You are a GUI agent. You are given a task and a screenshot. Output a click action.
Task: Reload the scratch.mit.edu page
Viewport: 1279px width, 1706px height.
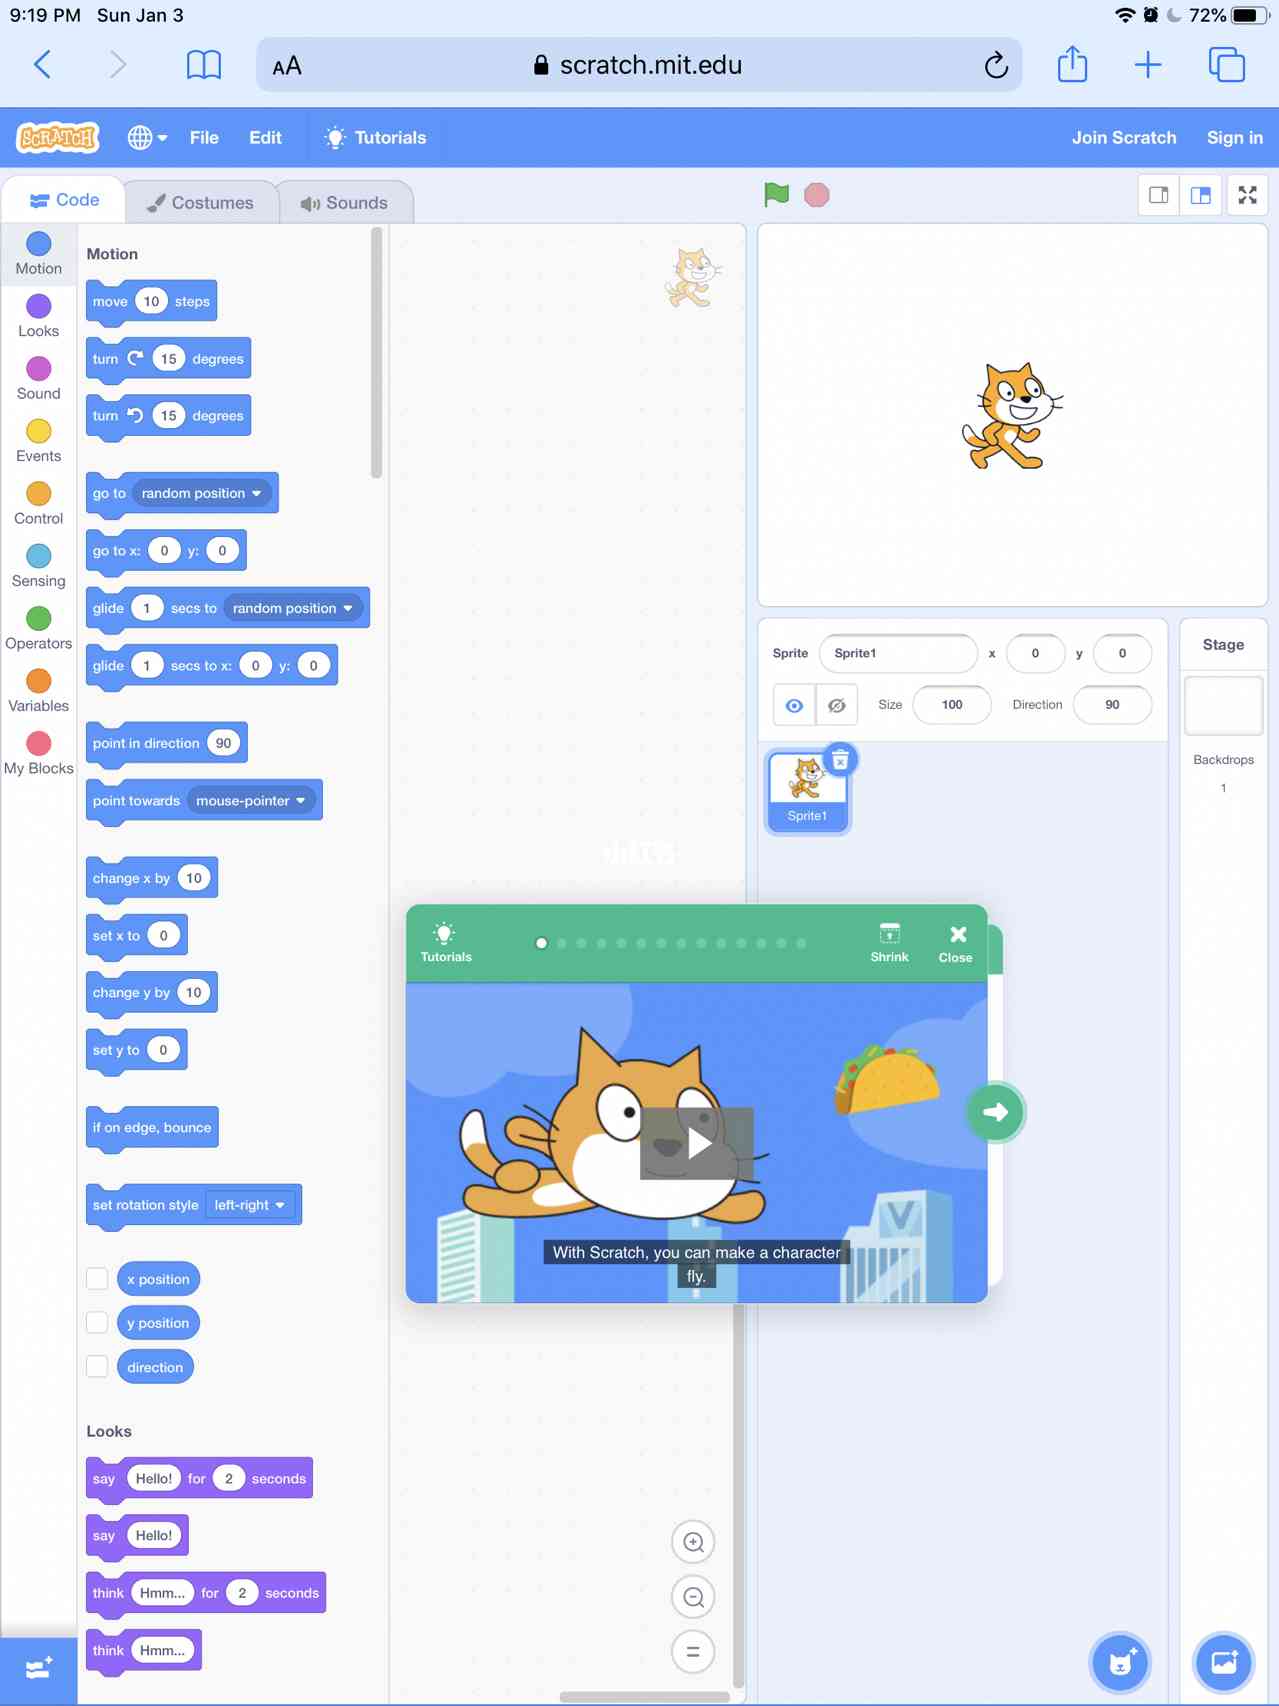[995, 65]
